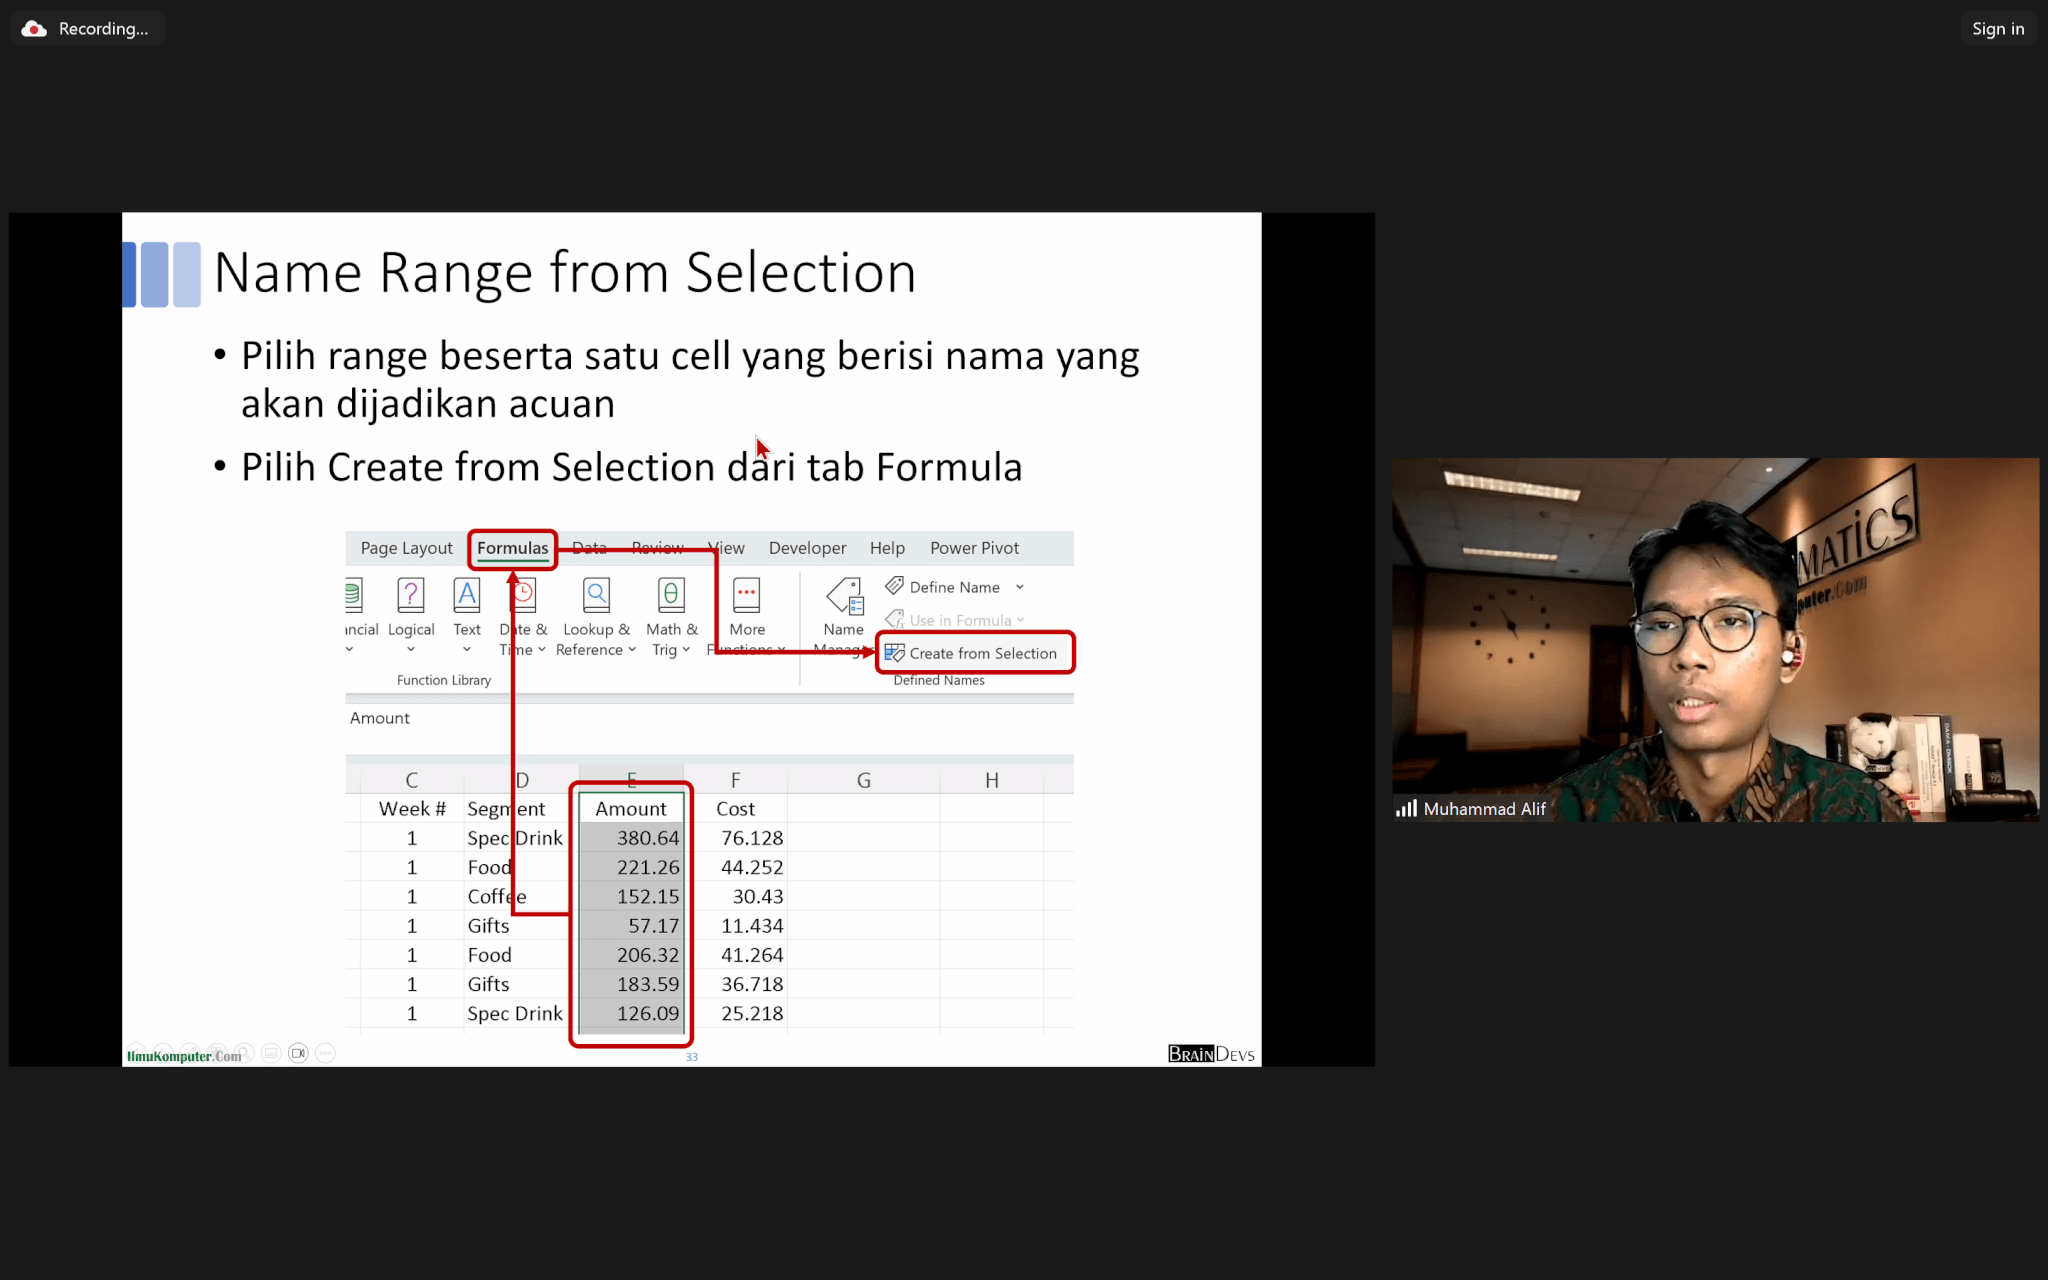
Task: Click the Logical functions icon
Action: (410, 595)
